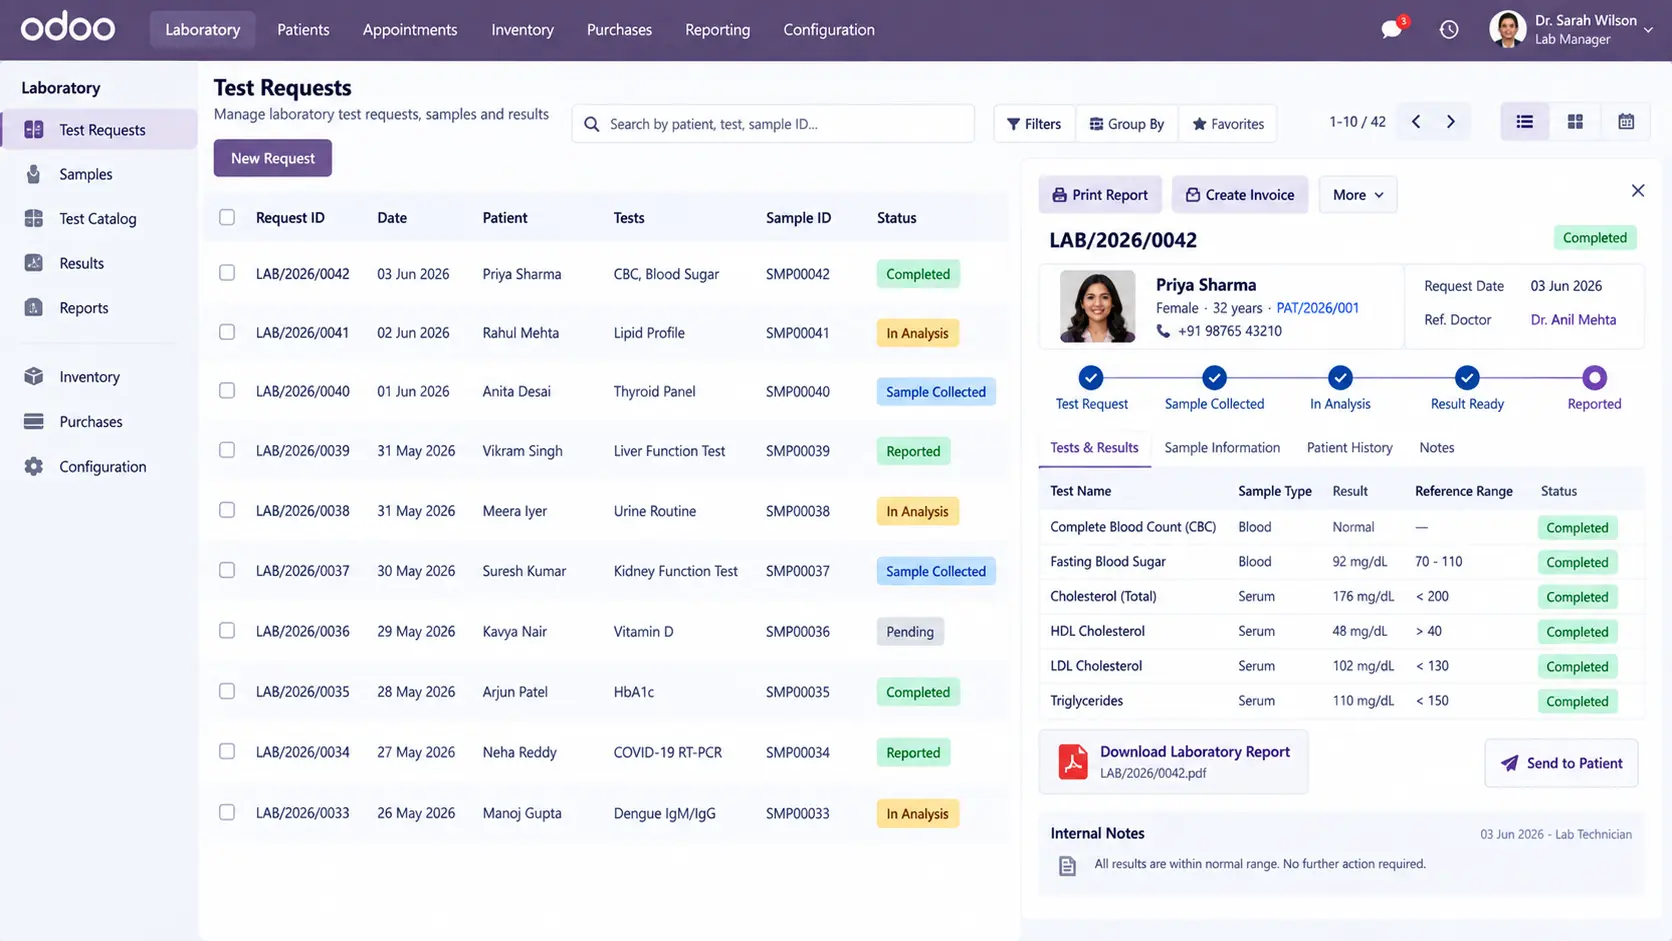Click the In Analysis stage marker

[1340, 378]
